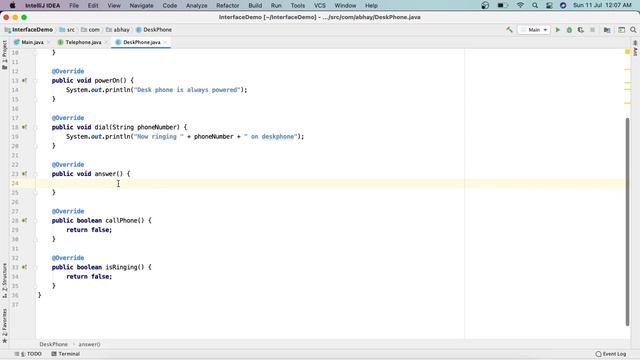Click the clock showing Sun 11 Jul 12:07 AM
Image resolution: width=640 pixels, height=360 pixels.
click(602, 5)
